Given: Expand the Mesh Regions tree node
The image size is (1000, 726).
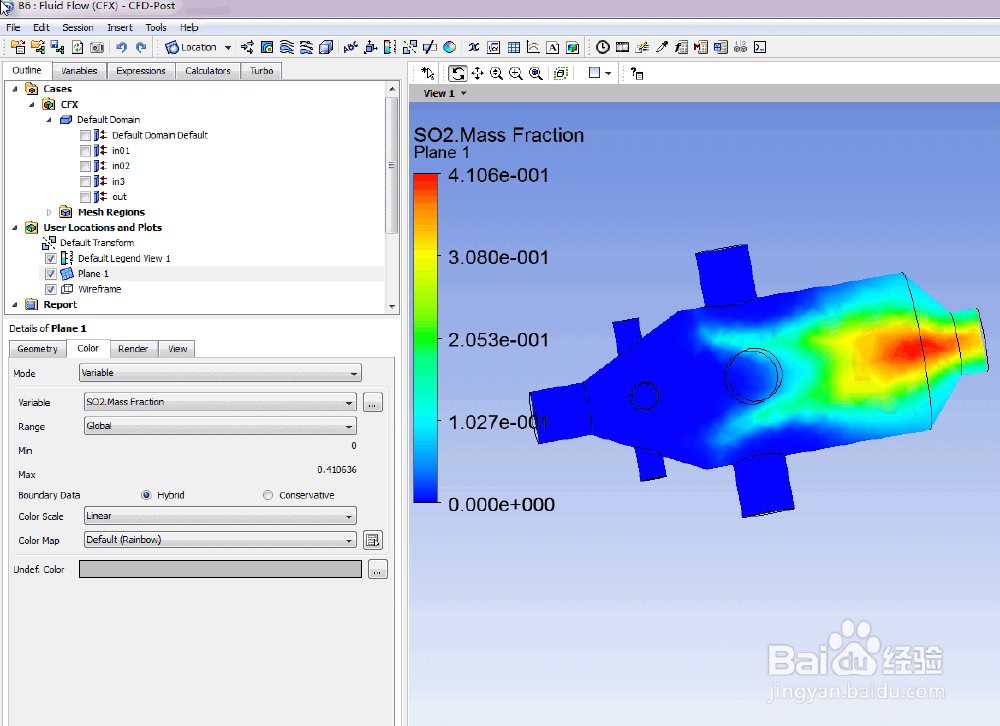Looking at the screenshot, I should [x=49, y=212].
